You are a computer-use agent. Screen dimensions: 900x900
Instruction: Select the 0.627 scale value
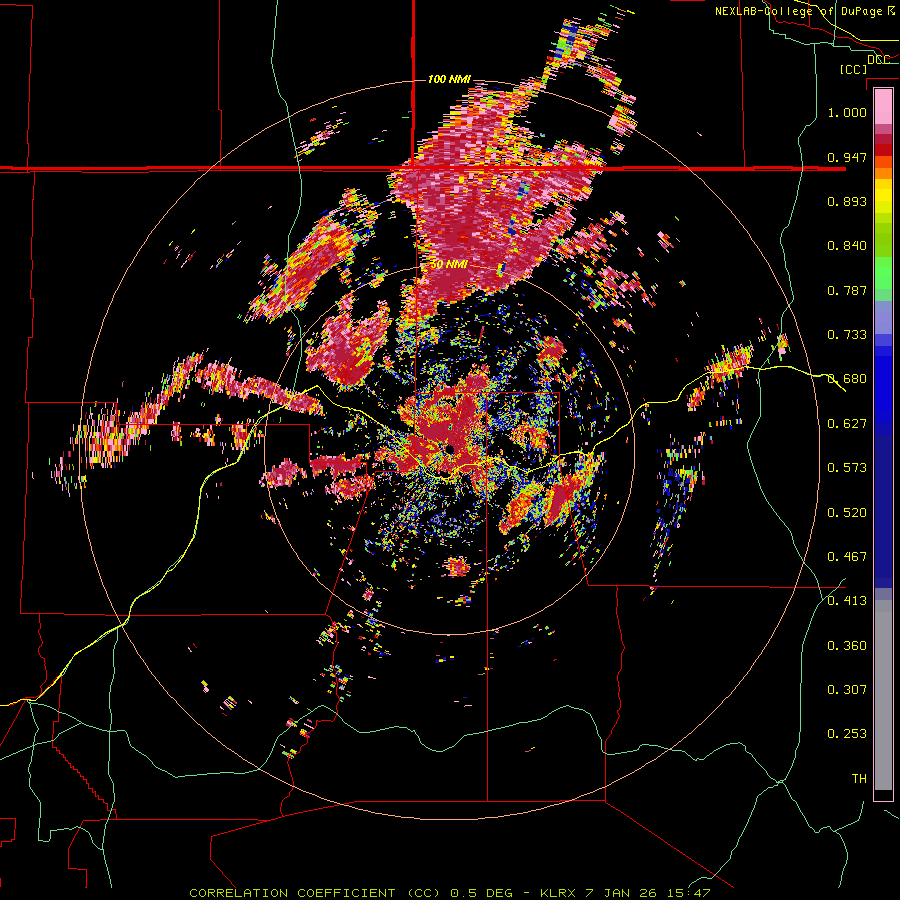[847, 424]
